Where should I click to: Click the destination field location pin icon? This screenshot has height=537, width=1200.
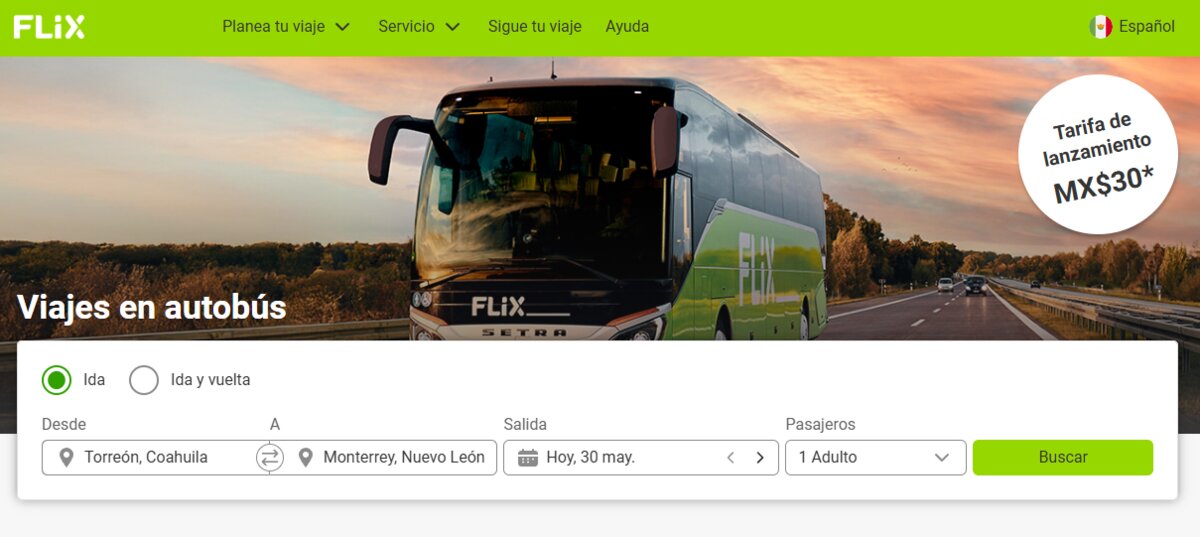[305, 458]
